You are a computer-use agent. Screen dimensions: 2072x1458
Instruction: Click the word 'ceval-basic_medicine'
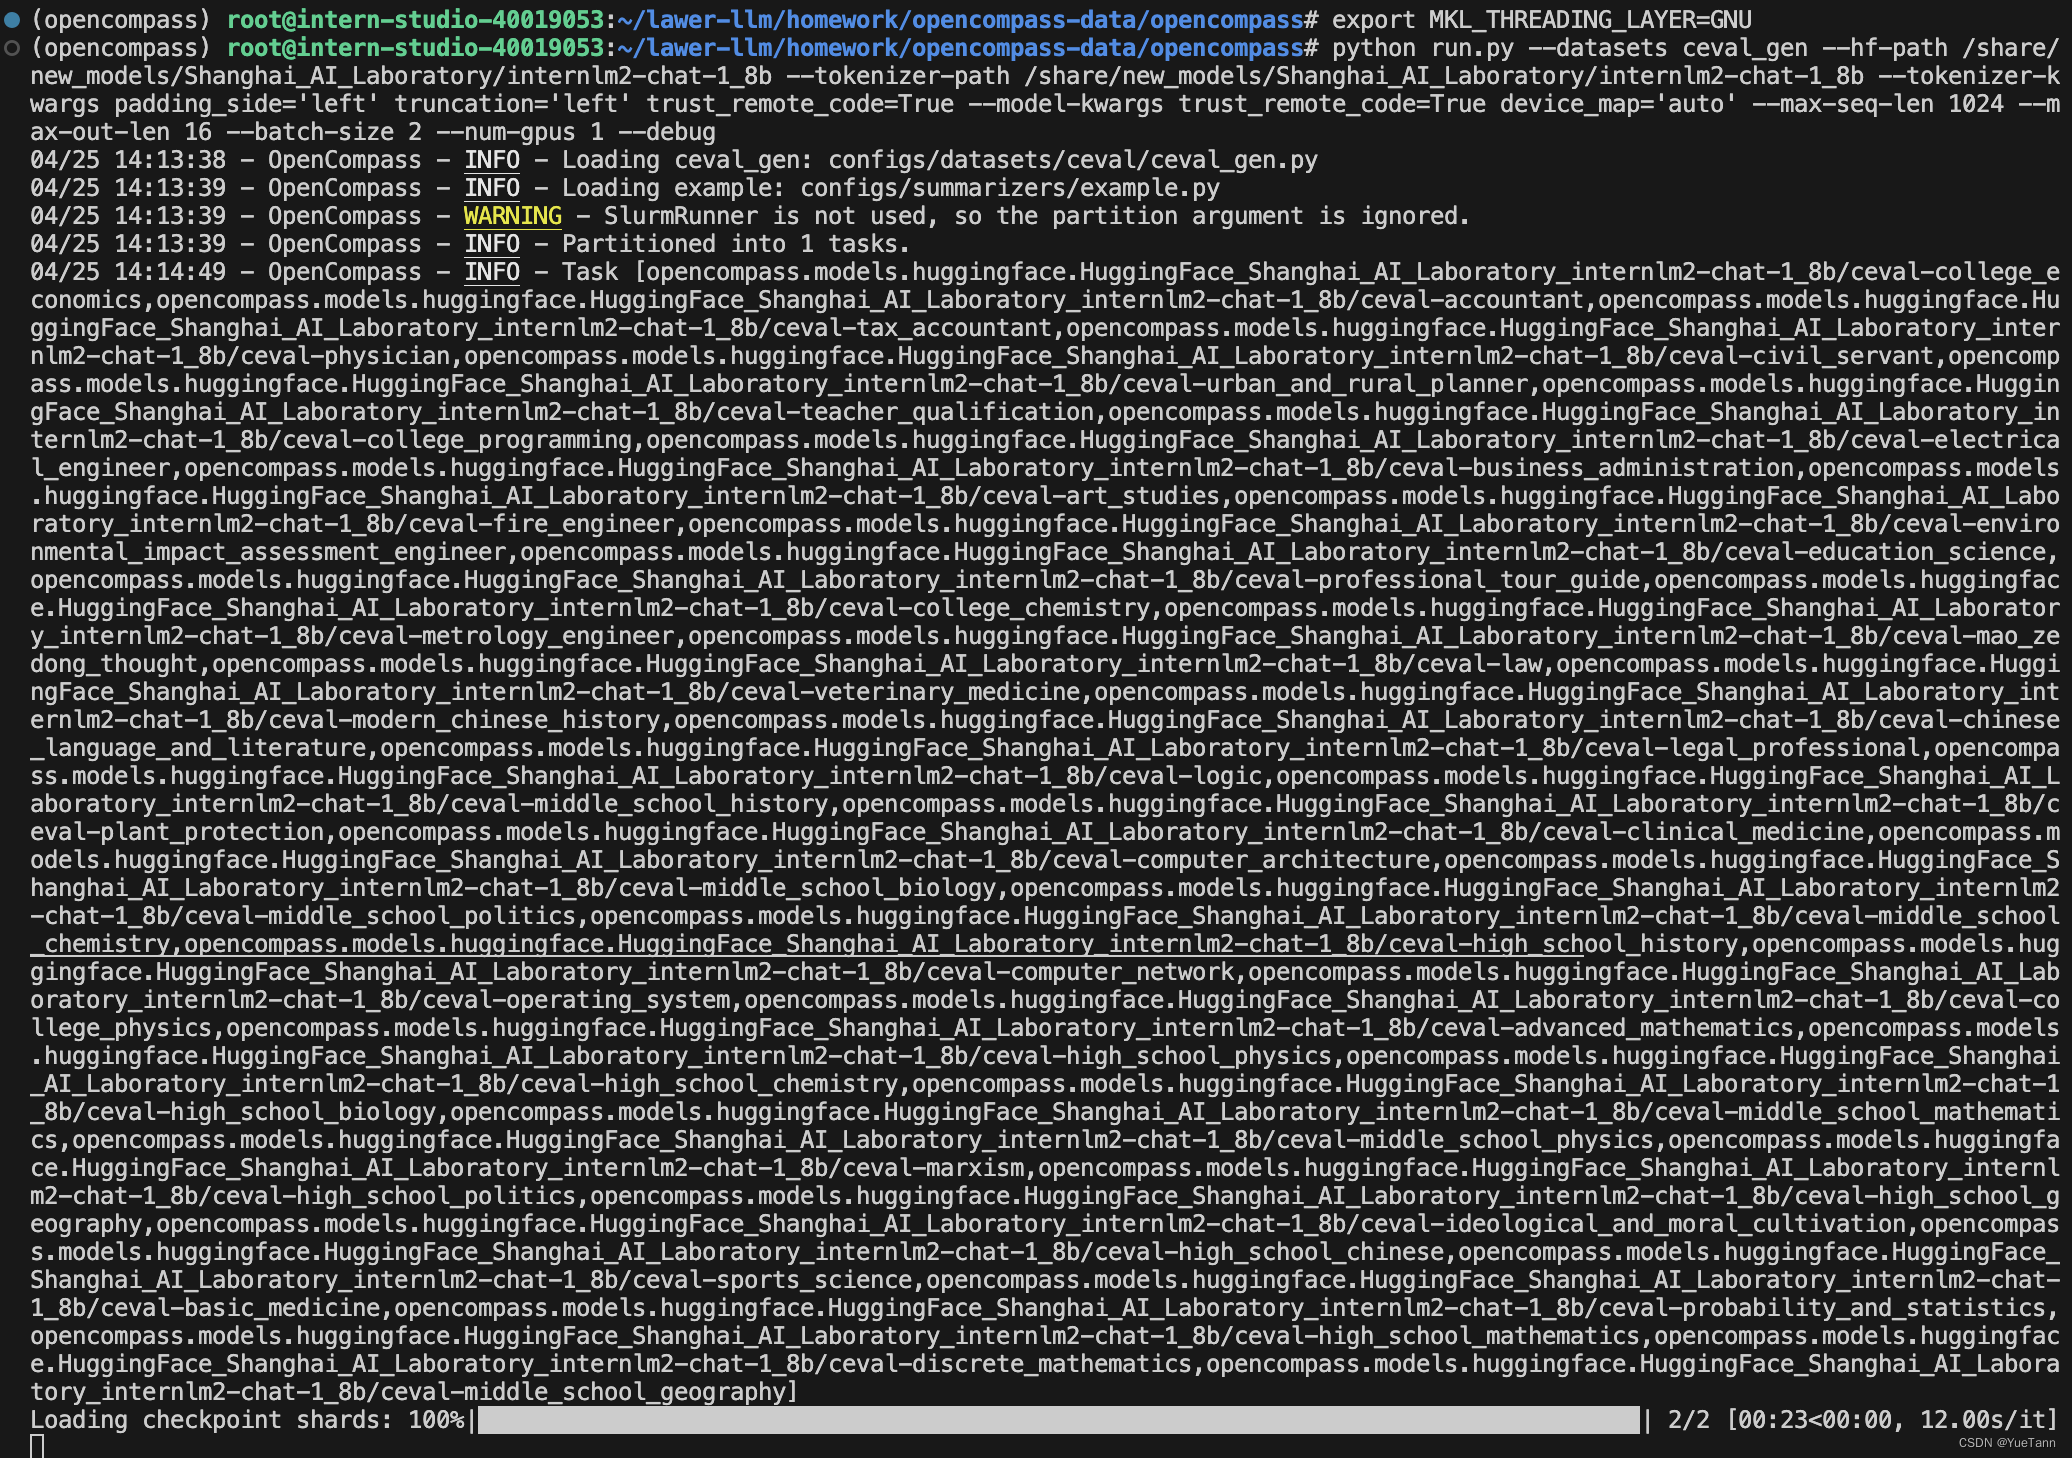(x=240, y=1308)
